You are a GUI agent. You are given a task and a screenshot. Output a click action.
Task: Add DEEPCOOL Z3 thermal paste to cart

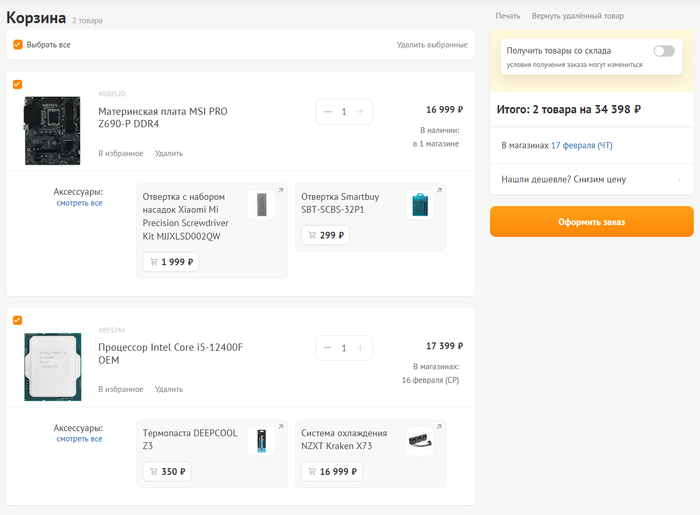coord(166,472)
